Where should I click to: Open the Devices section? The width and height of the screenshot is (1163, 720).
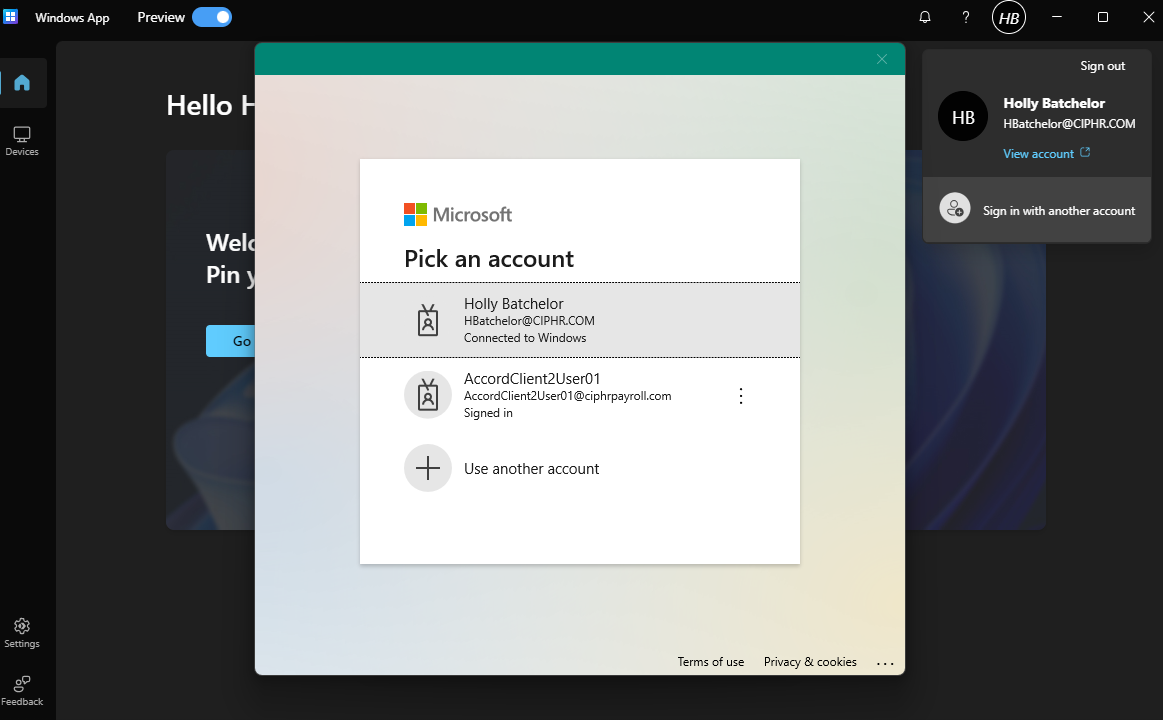click(22, 141)
